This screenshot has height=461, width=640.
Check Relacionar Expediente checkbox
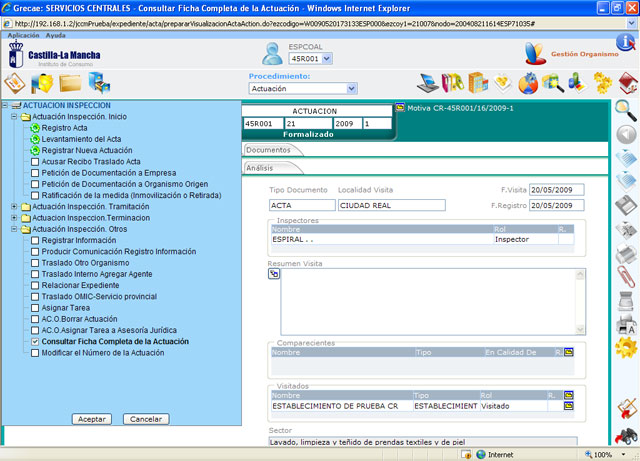[x=35, y=285]
